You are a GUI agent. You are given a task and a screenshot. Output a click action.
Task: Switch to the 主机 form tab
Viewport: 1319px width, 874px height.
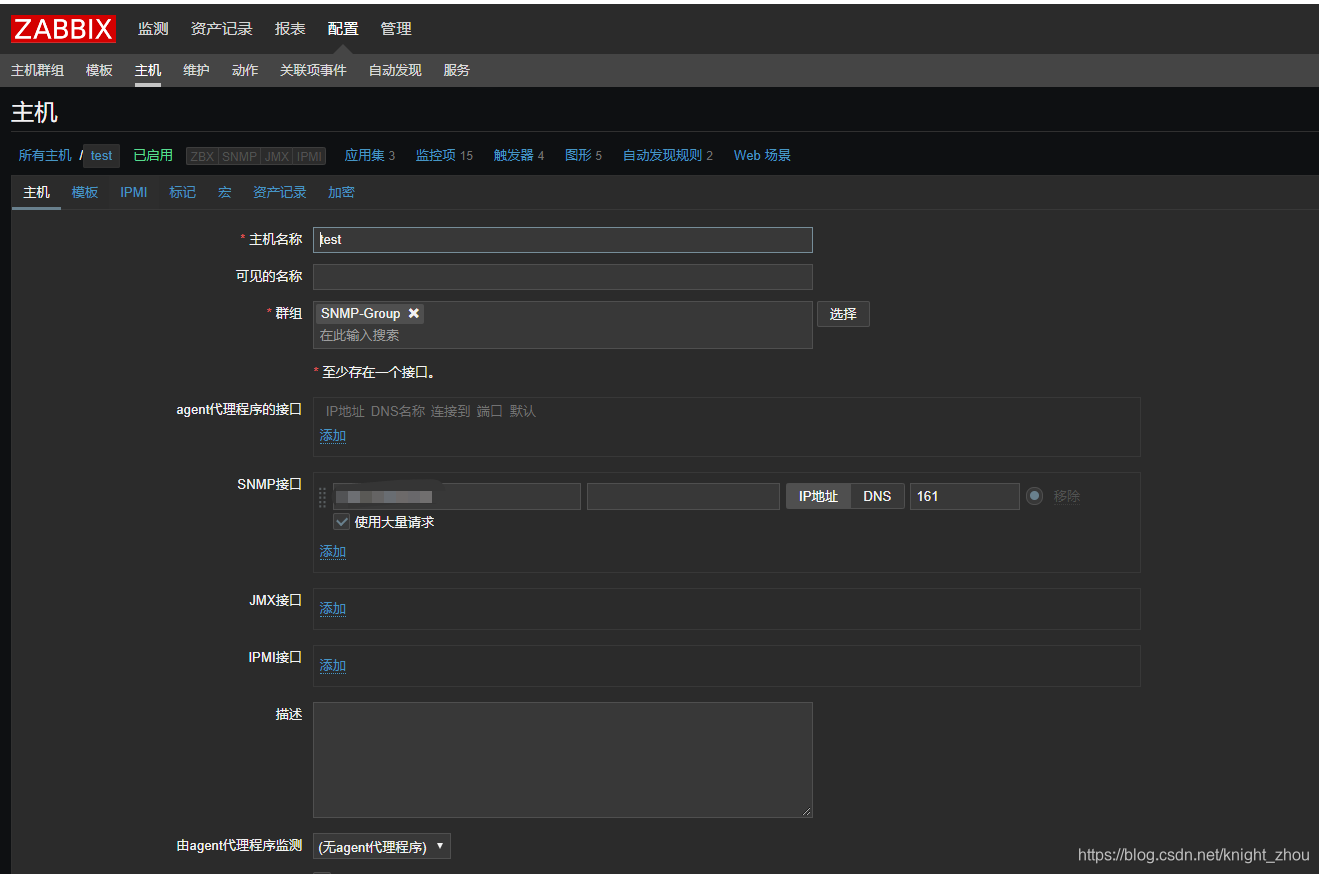[x=36, y=192]
